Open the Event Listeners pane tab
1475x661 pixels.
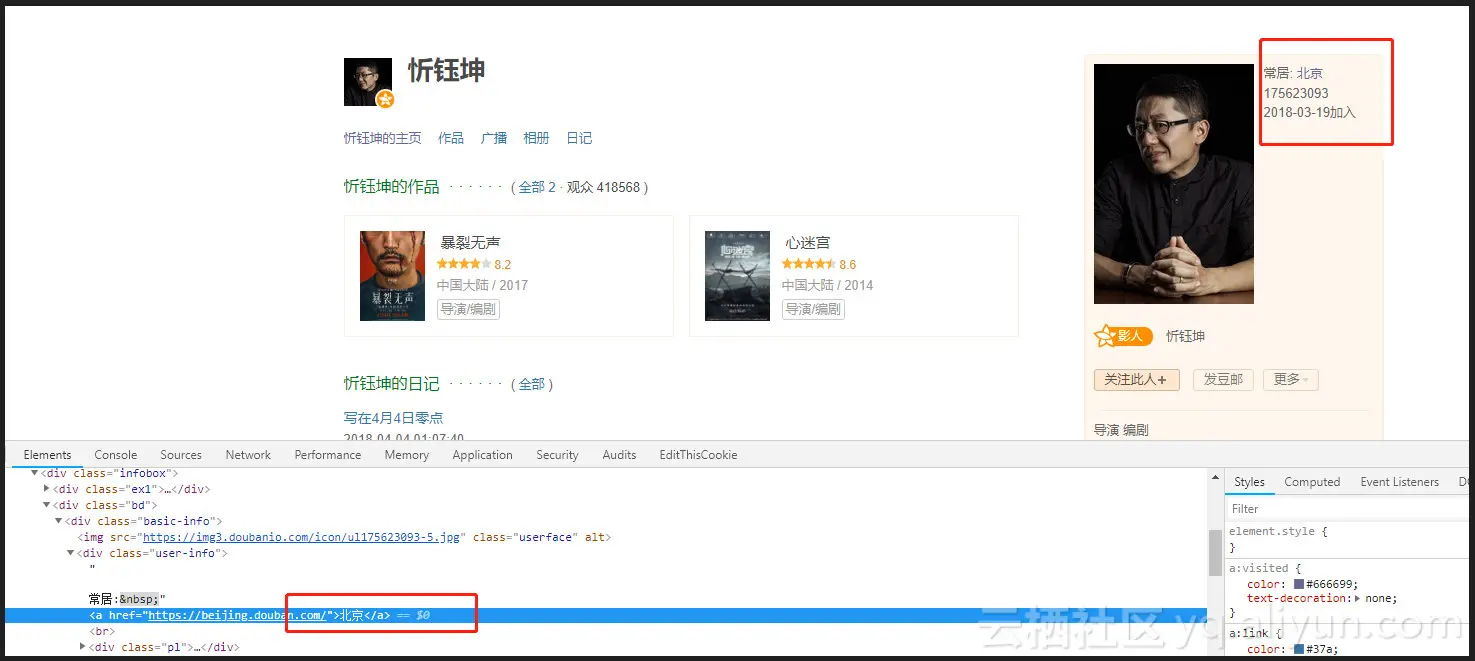[1399, 482]
